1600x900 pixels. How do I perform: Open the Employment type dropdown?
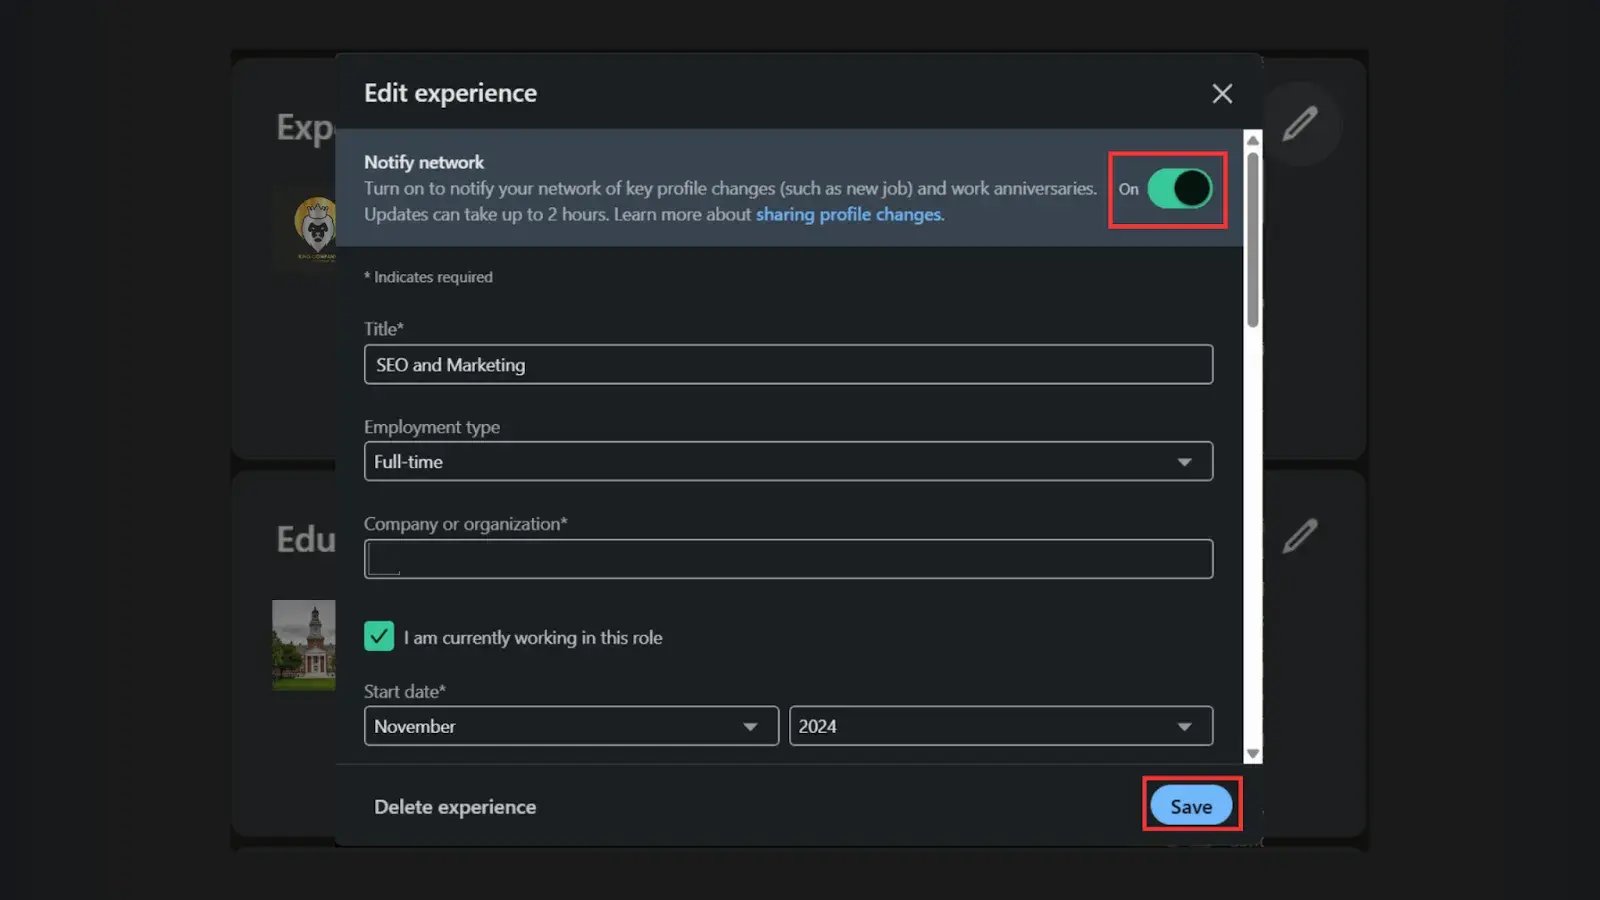788,462
